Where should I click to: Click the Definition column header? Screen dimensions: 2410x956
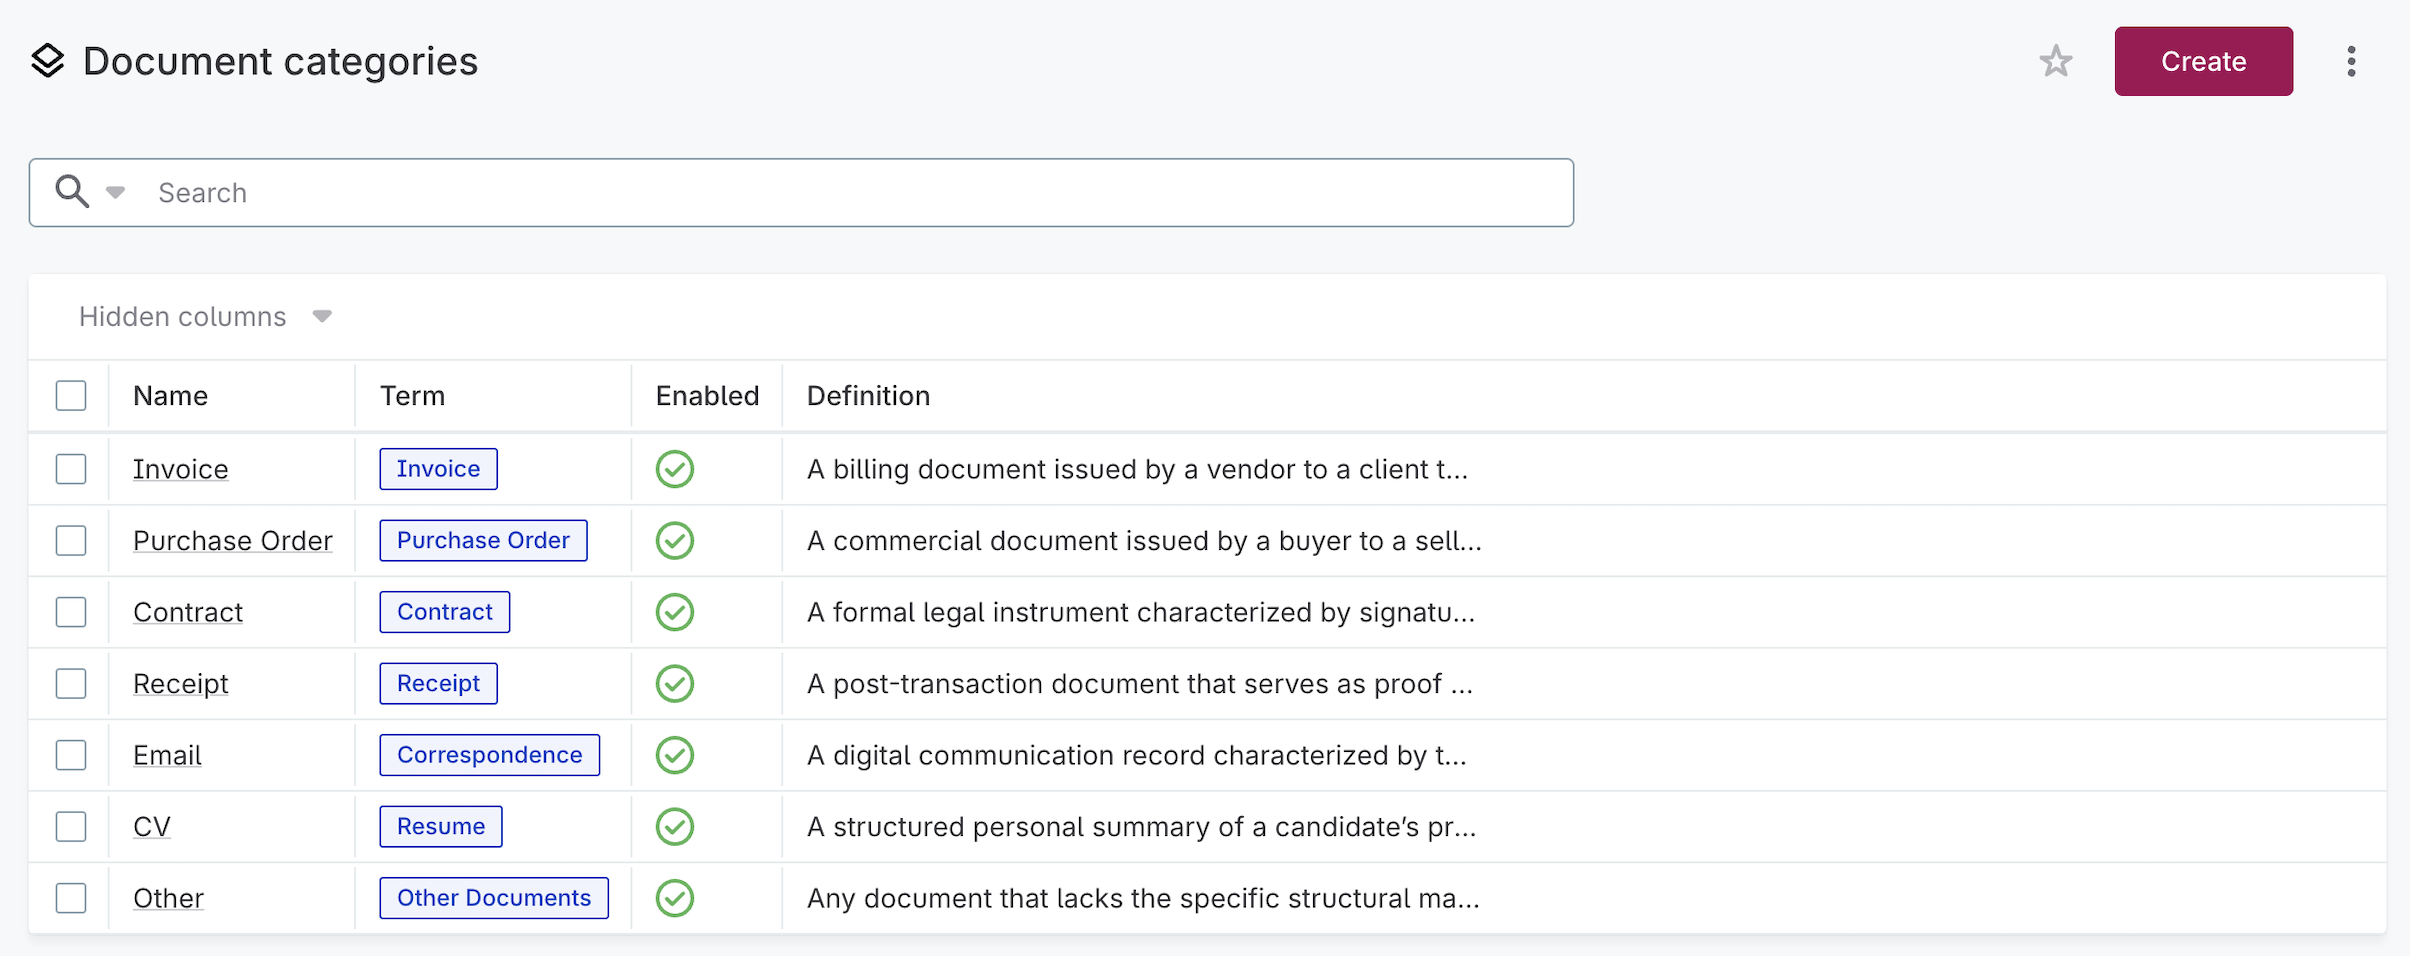tap(867, 395)
